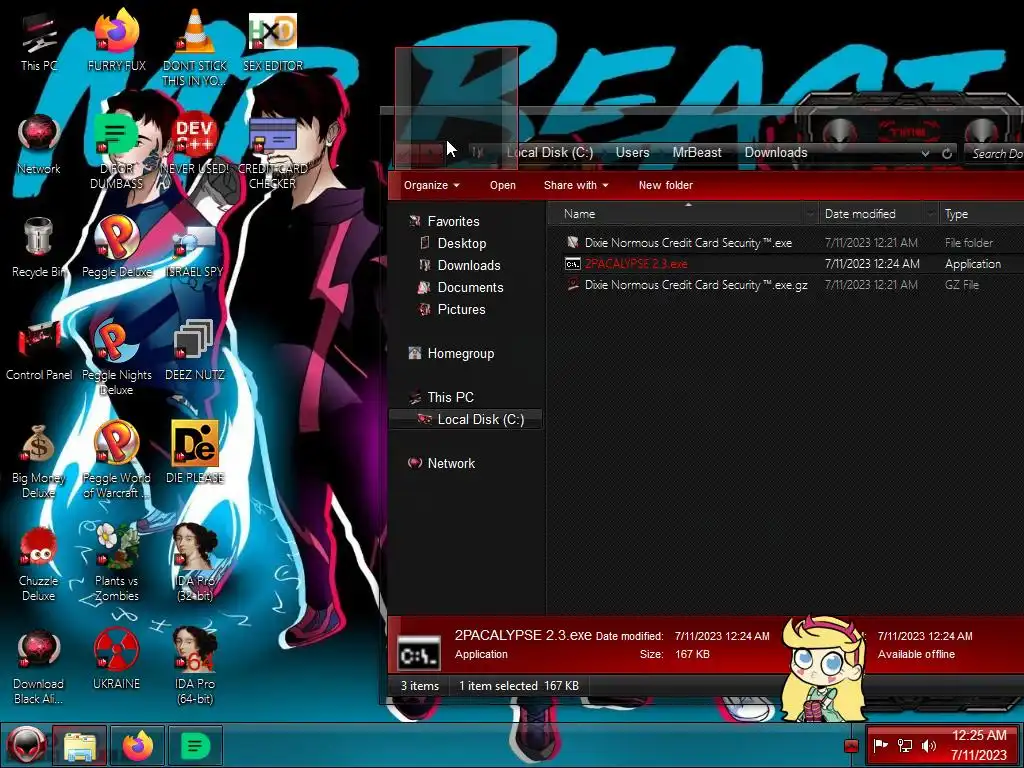Open the taskbar clock showing 12:25 AM
This screenshot has height=768, width=1024.
[978, 745]
